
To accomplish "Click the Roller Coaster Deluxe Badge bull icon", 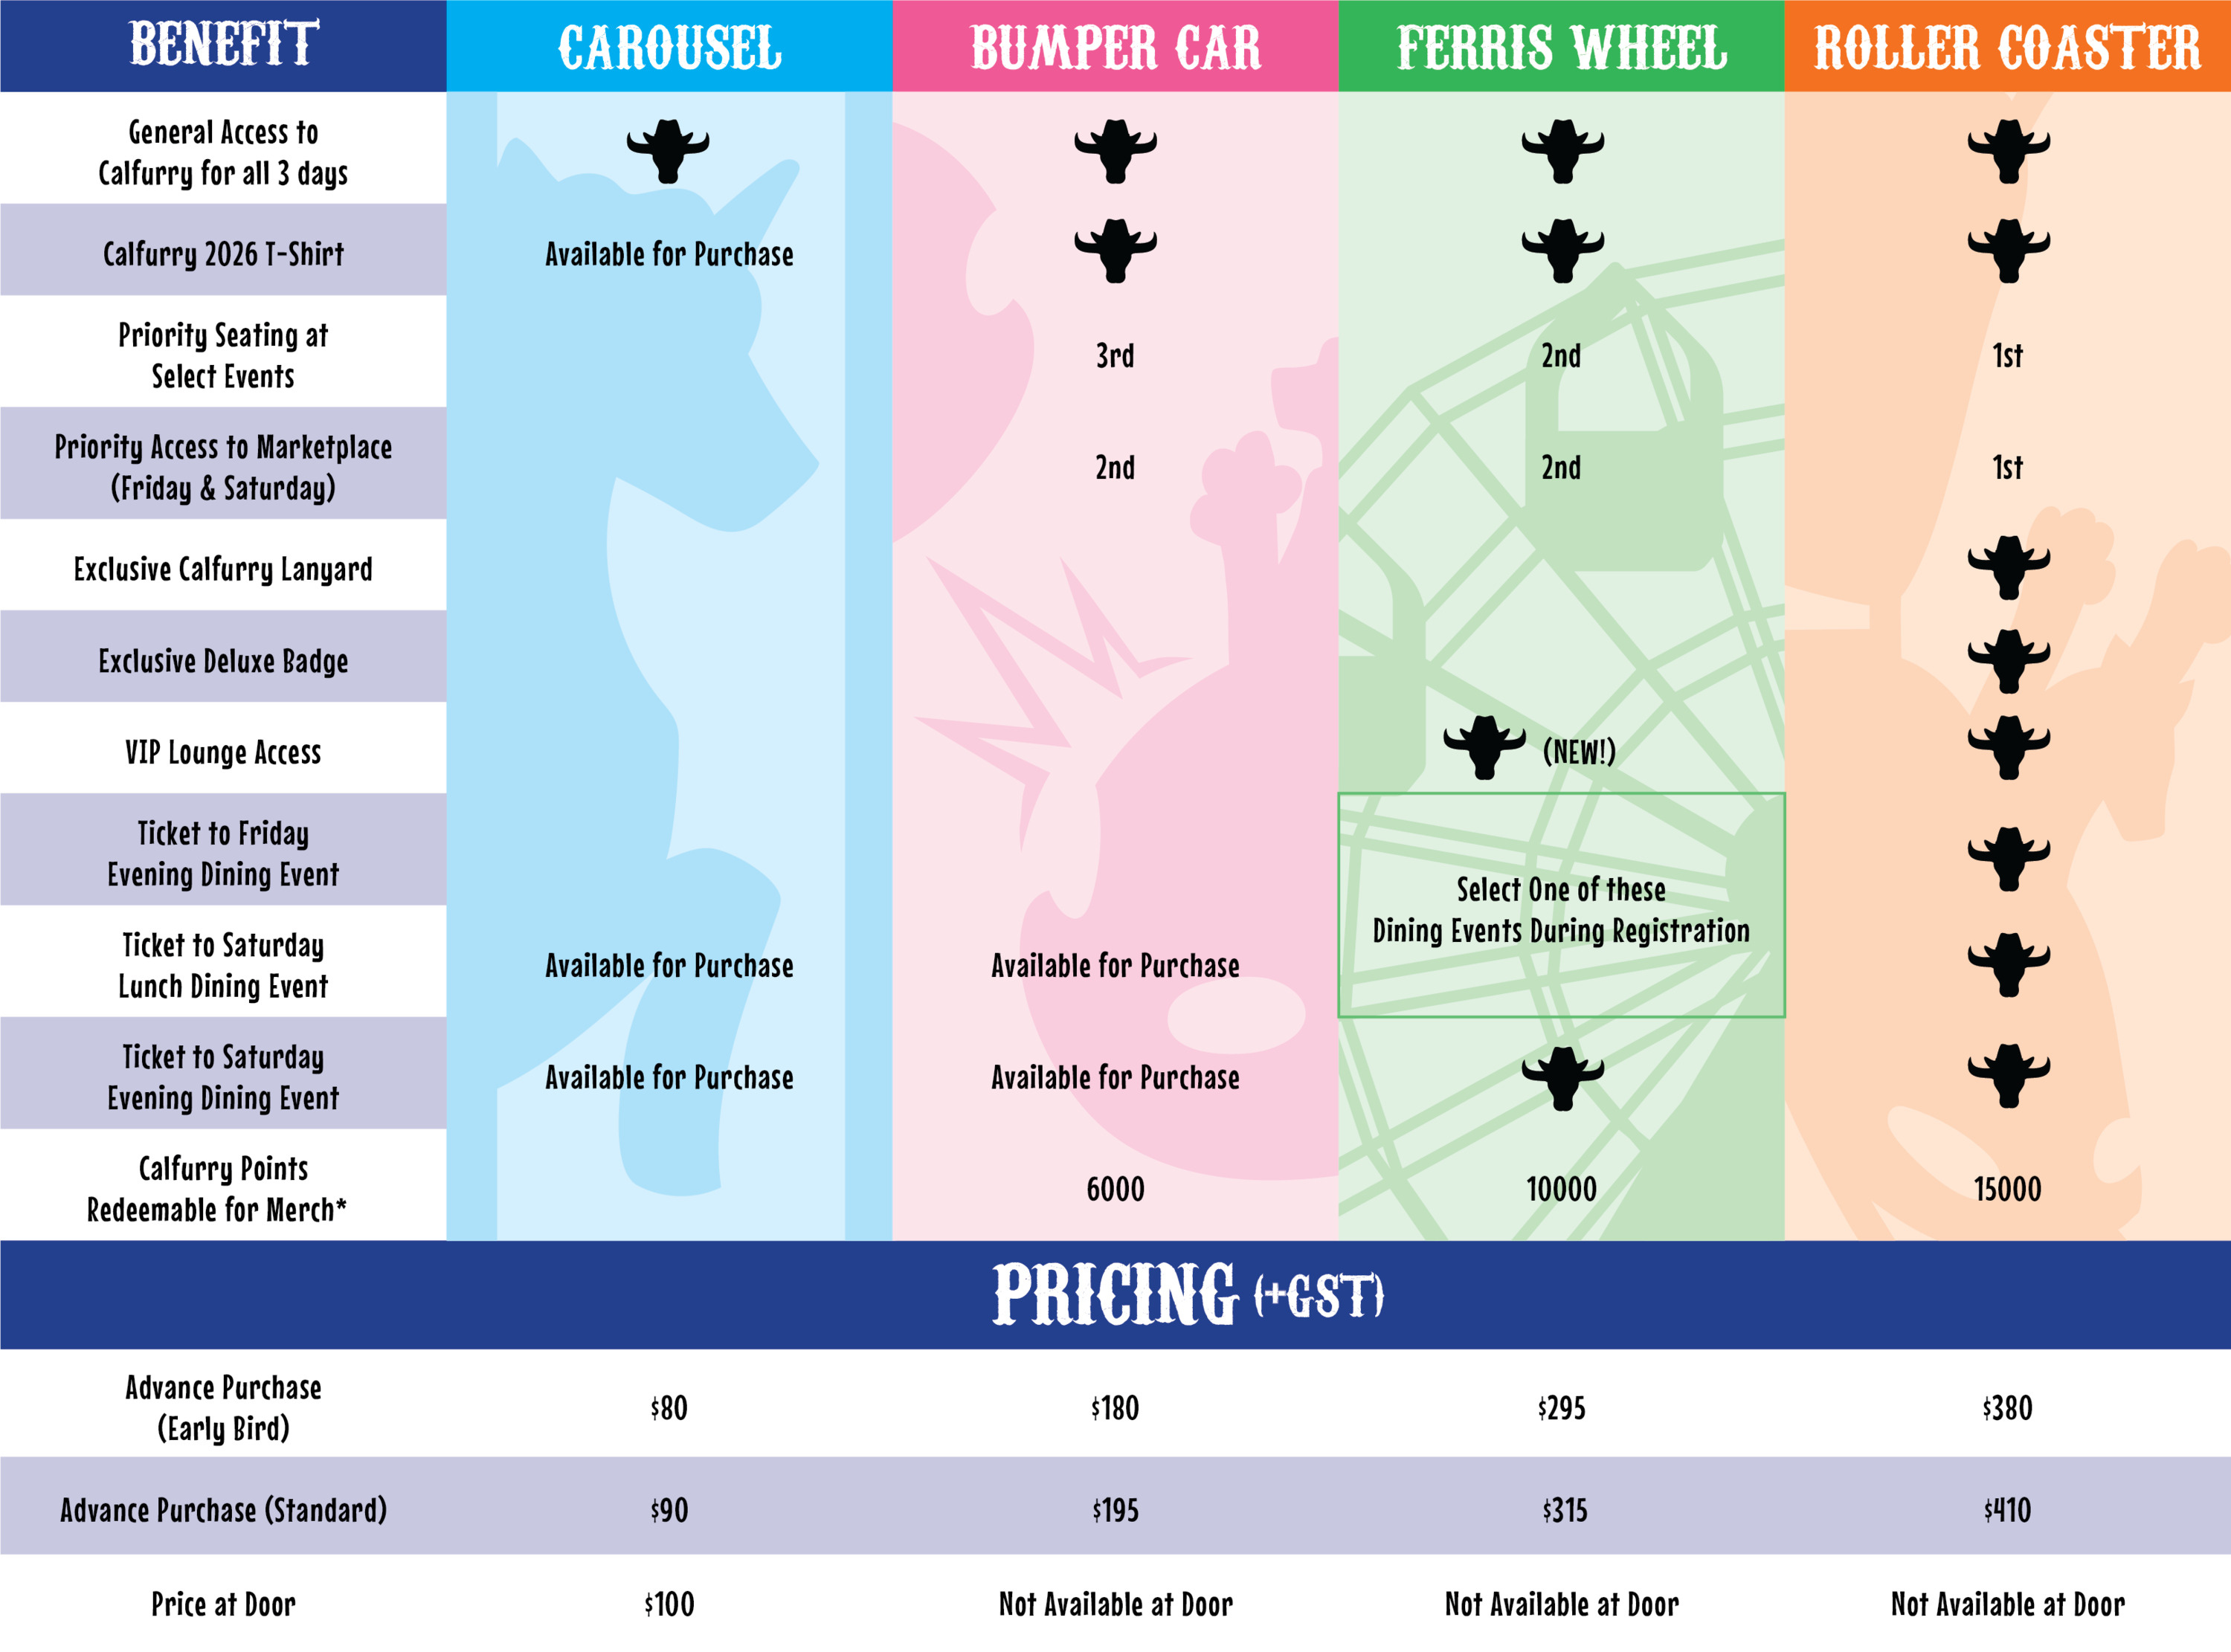I will click(x=2008, y=660).
